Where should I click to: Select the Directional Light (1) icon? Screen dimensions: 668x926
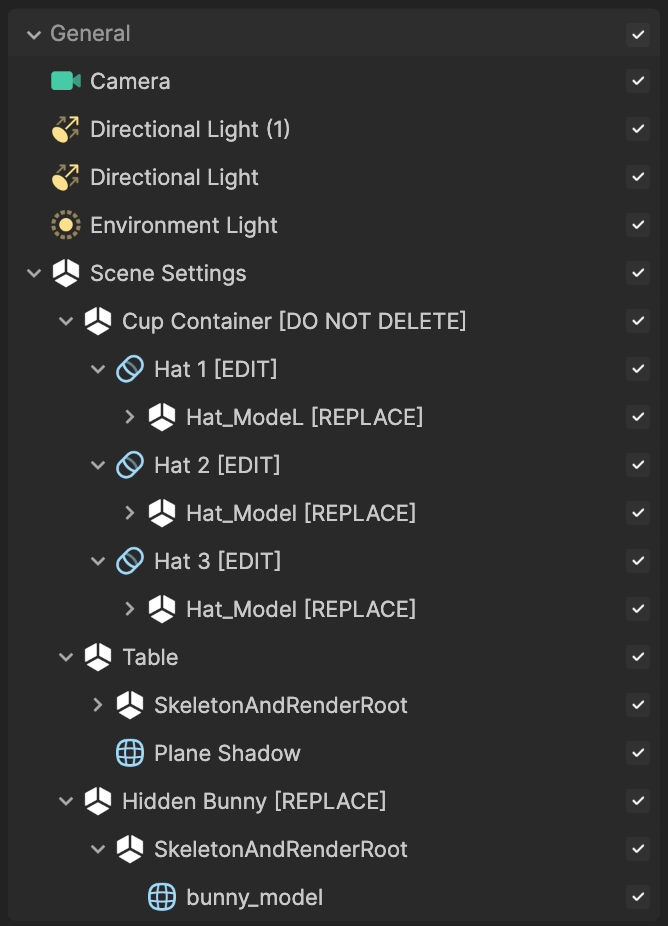tap(66, 129)
